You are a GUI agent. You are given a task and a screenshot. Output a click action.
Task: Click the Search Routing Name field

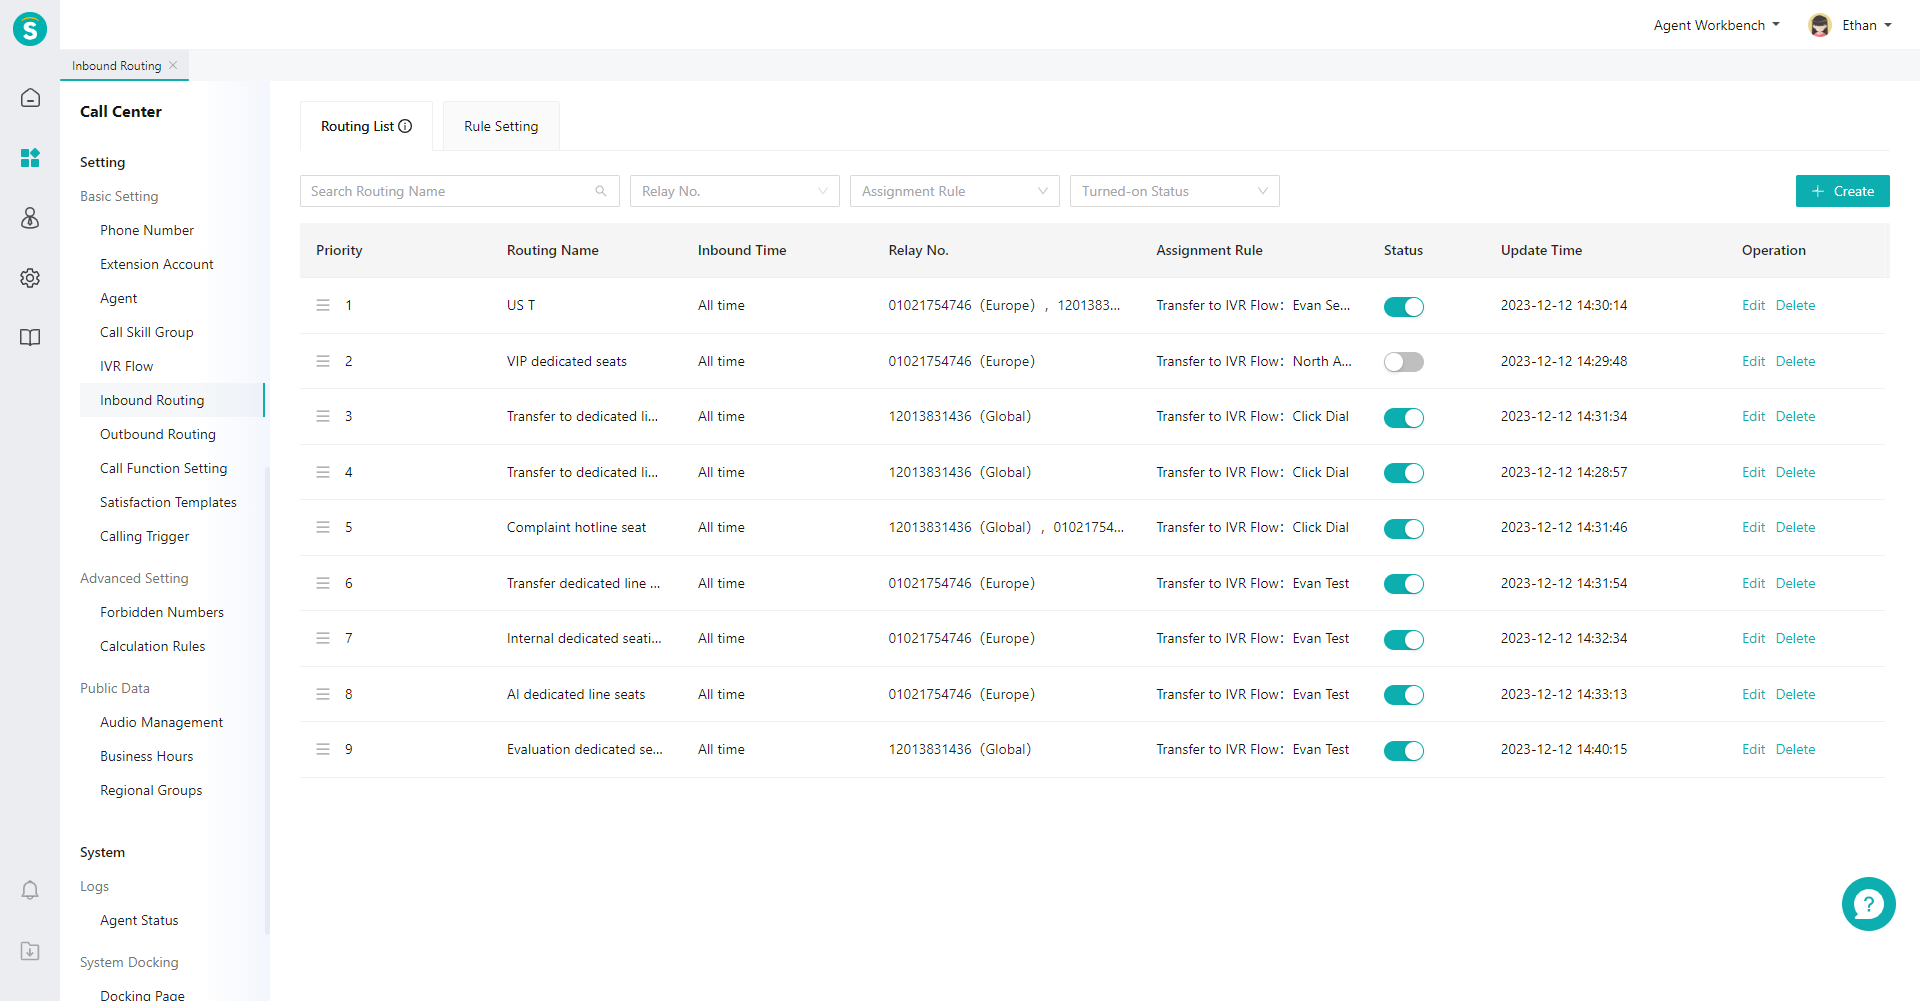pos(460,191)
